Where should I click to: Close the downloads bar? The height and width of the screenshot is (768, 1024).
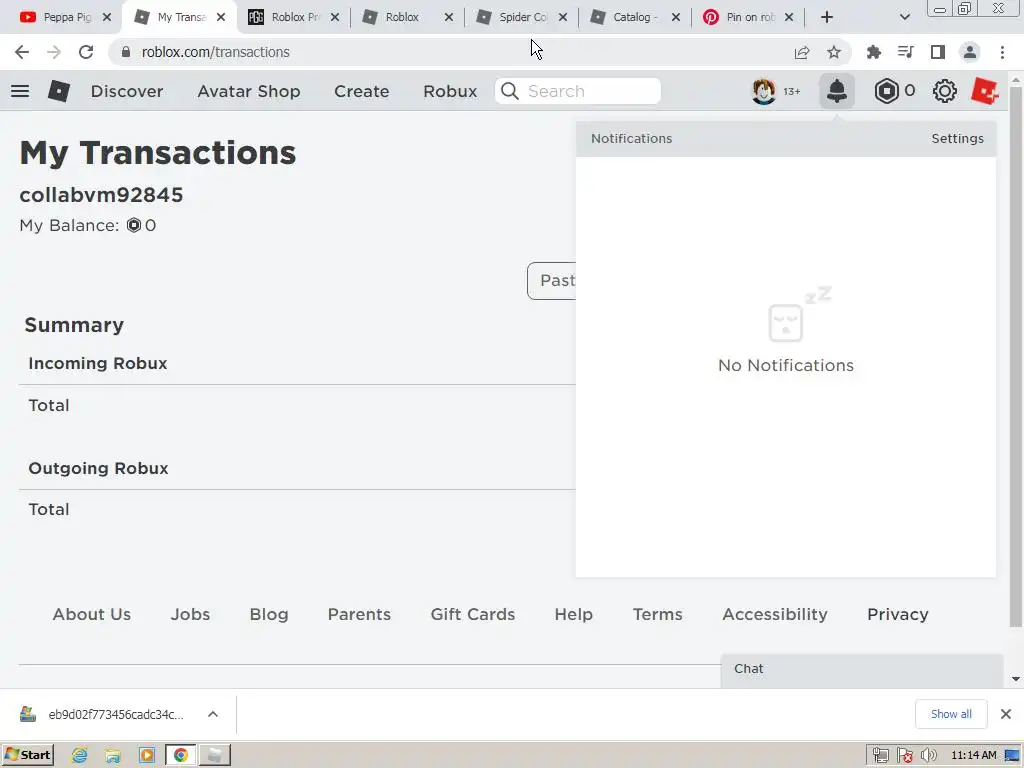tap(1006, 714)
